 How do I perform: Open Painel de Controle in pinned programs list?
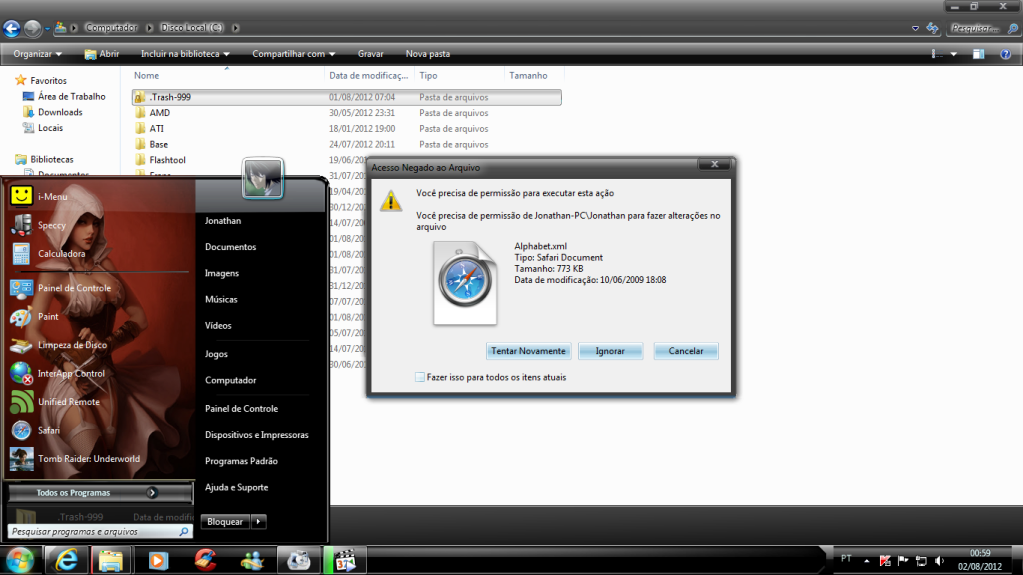(x=74, y=288)
